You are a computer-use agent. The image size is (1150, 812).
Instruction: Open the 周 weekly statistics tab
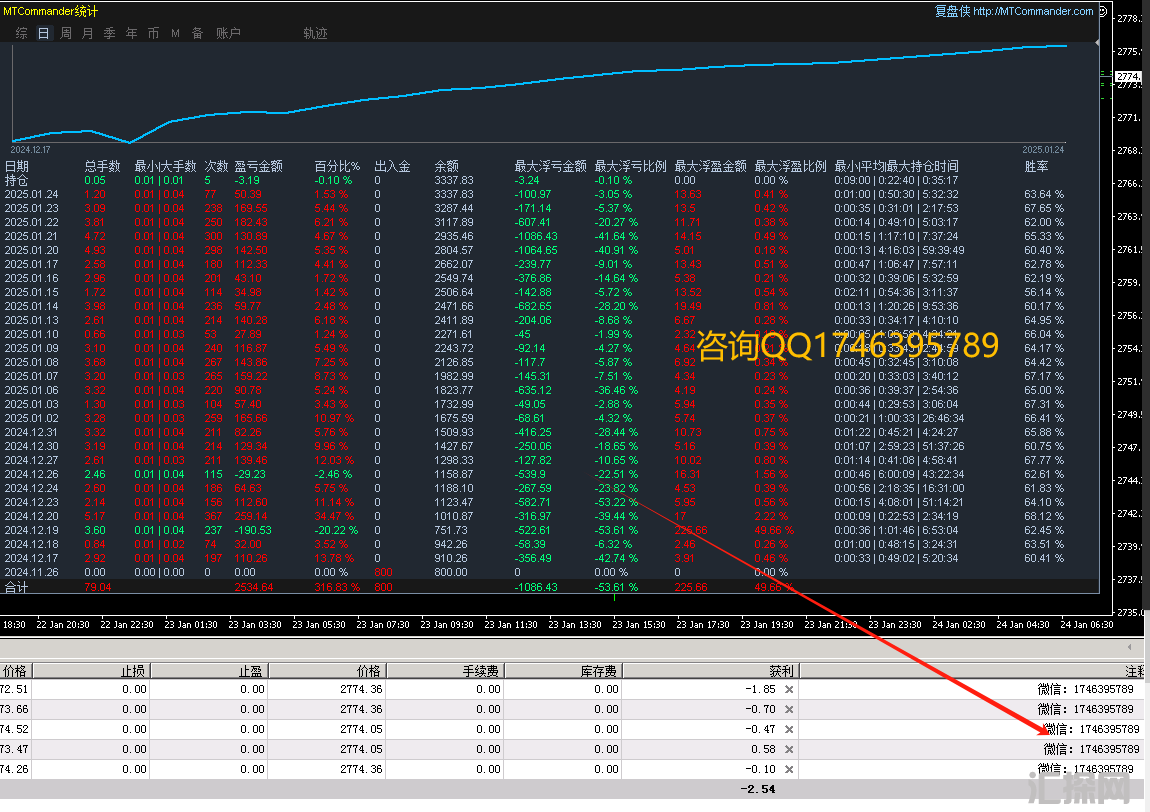coord(66,33)
